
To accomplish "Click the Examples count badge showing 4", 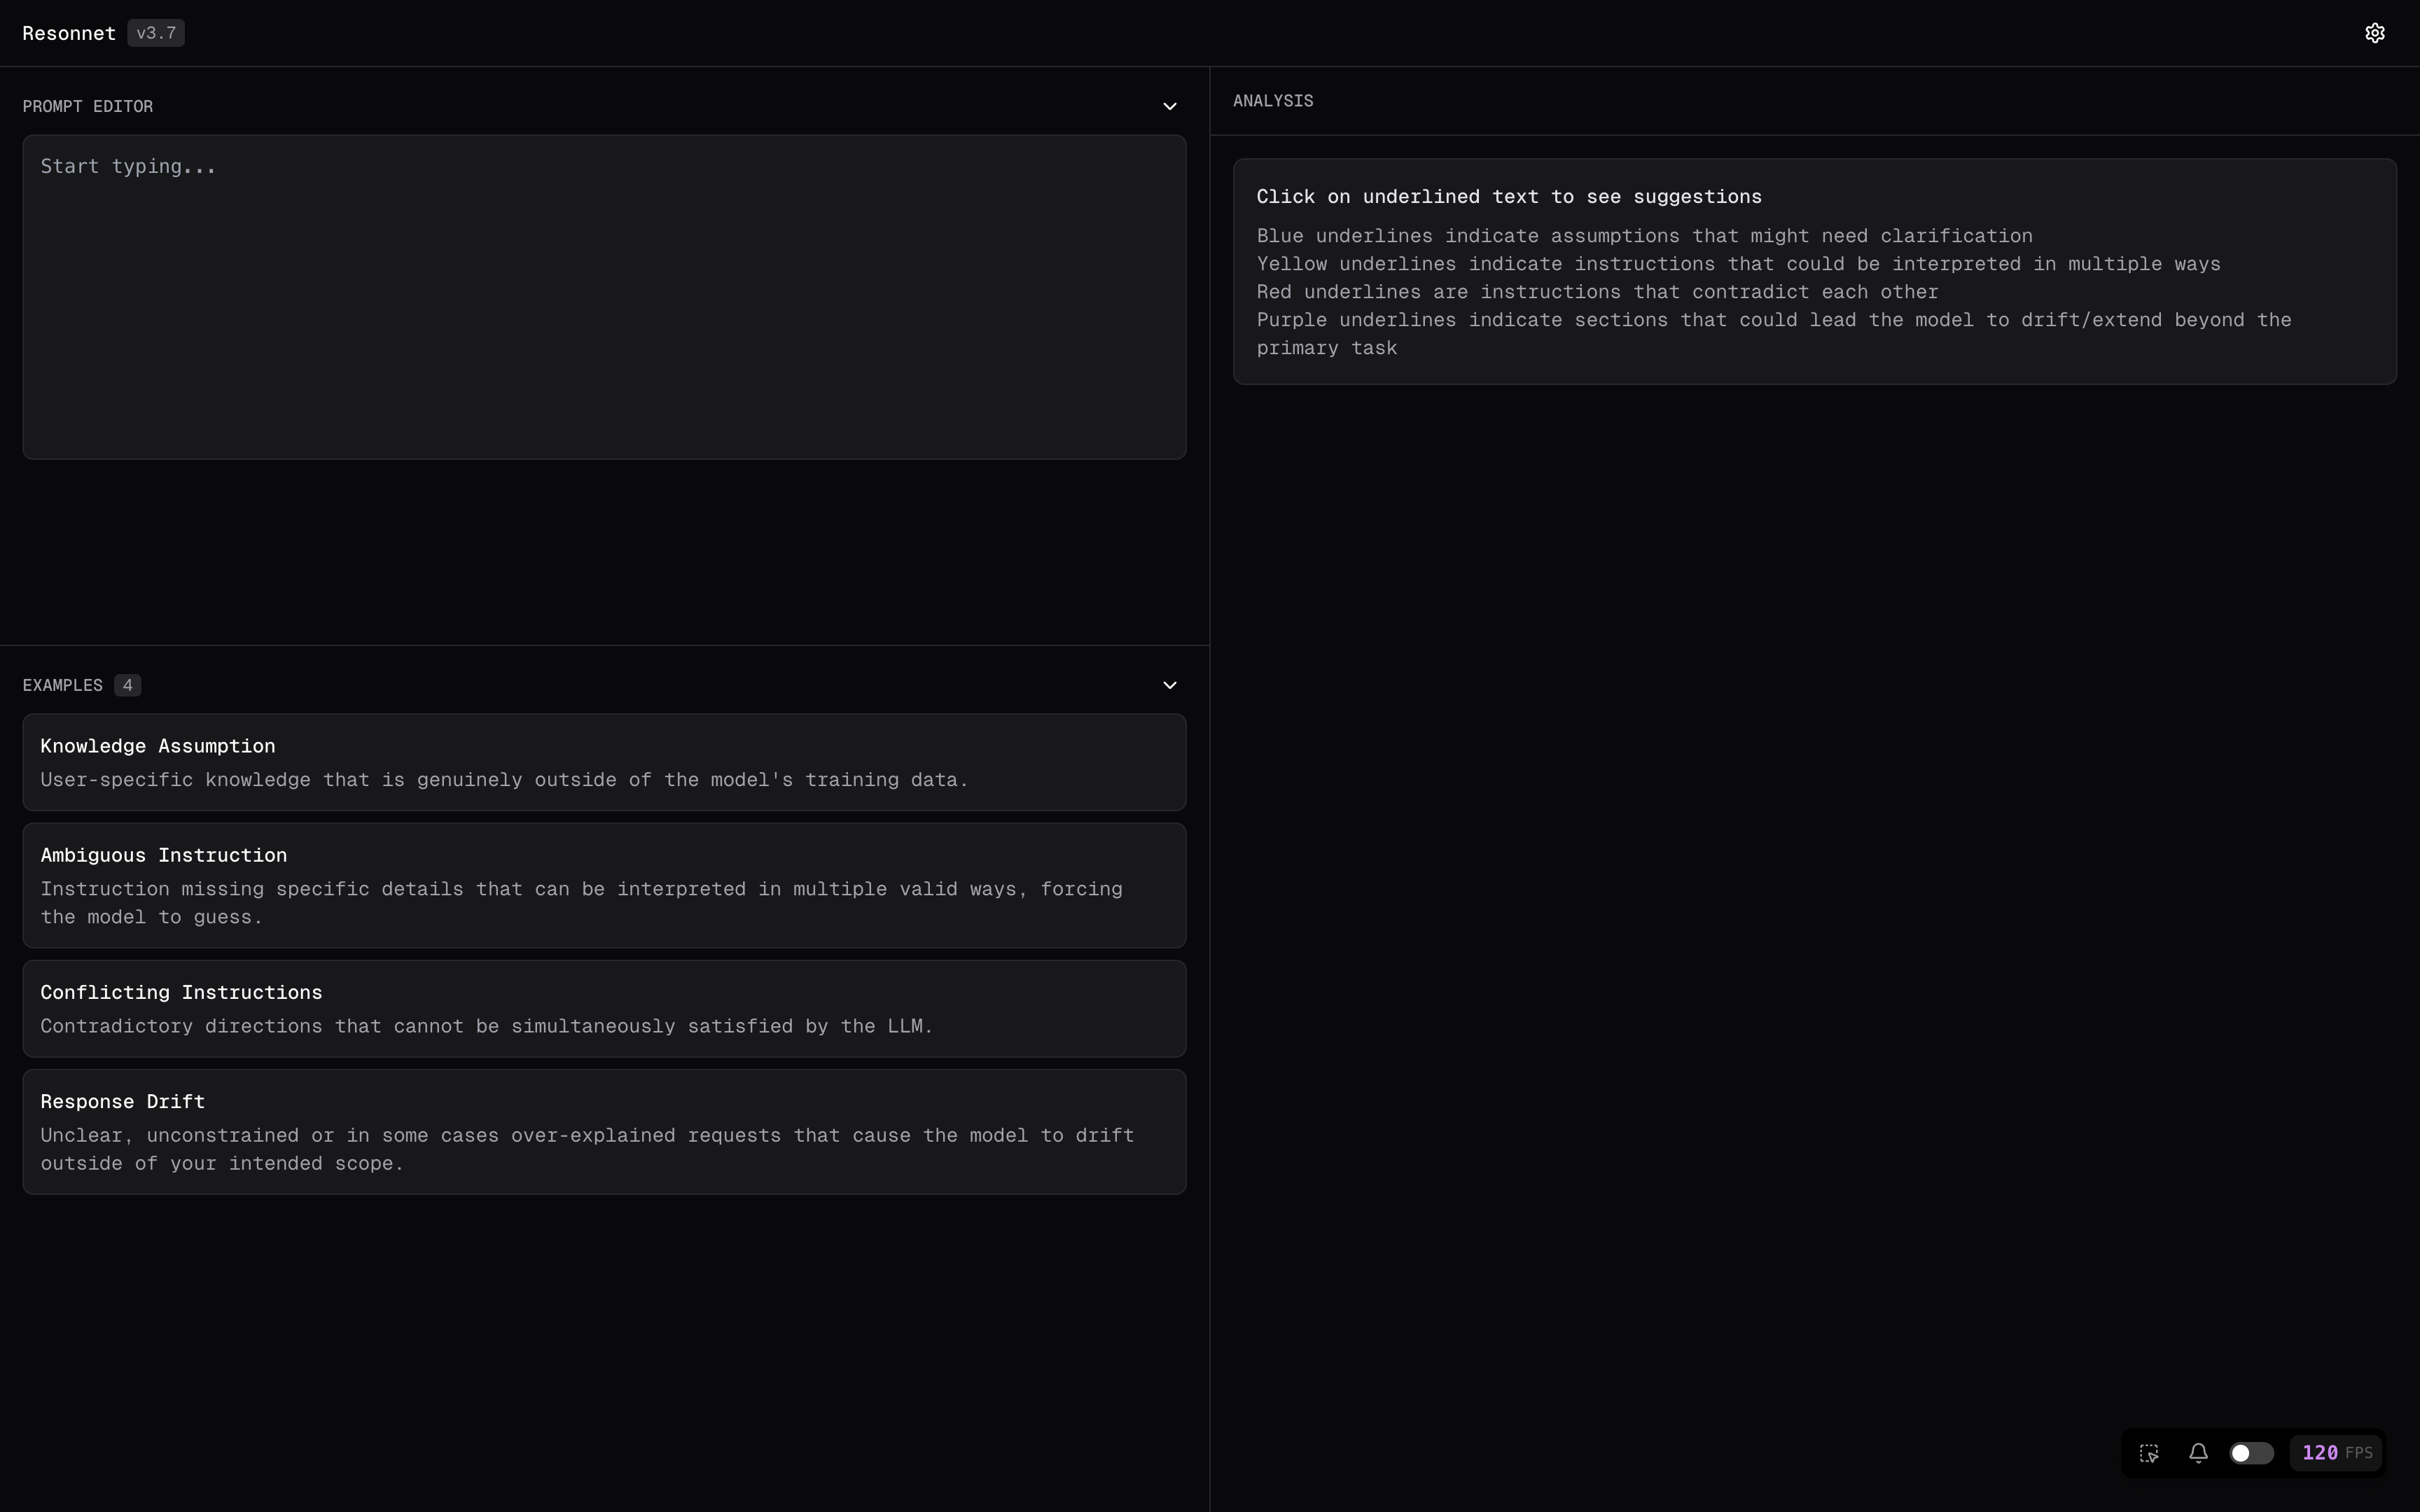I will coord(128,685).
